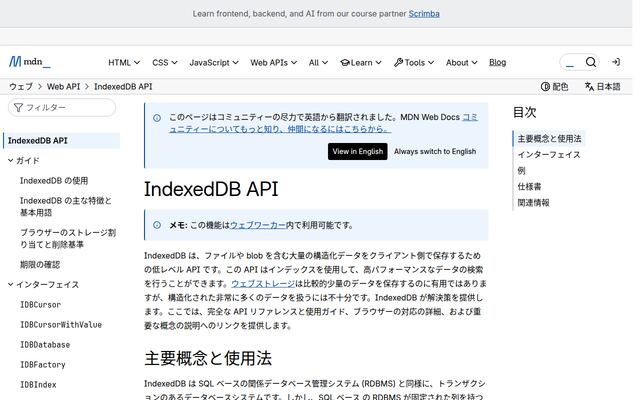This screenshot has height=400, width=640.
Task: Click info icon beside メモ note
Action: 157,225
